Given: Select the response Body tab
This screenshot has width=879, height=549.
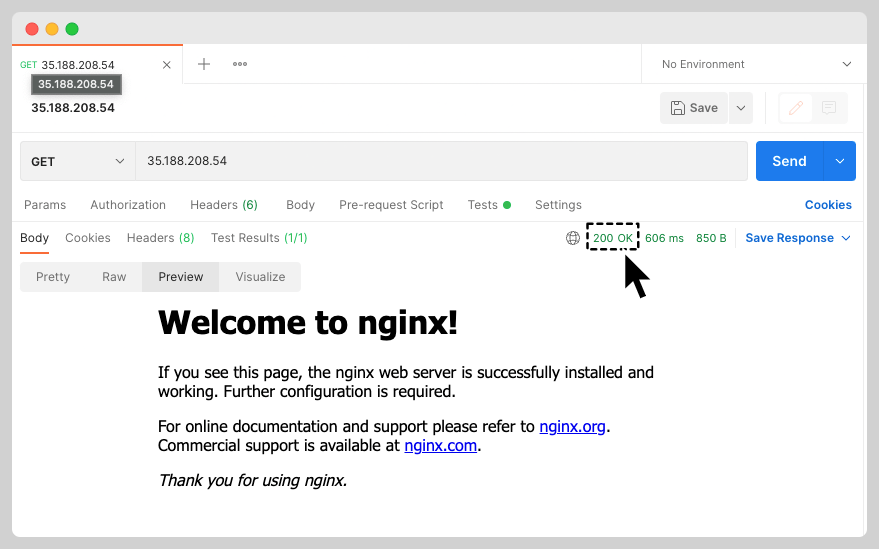Looking at the screenshot, I should [x=34, y=238].
